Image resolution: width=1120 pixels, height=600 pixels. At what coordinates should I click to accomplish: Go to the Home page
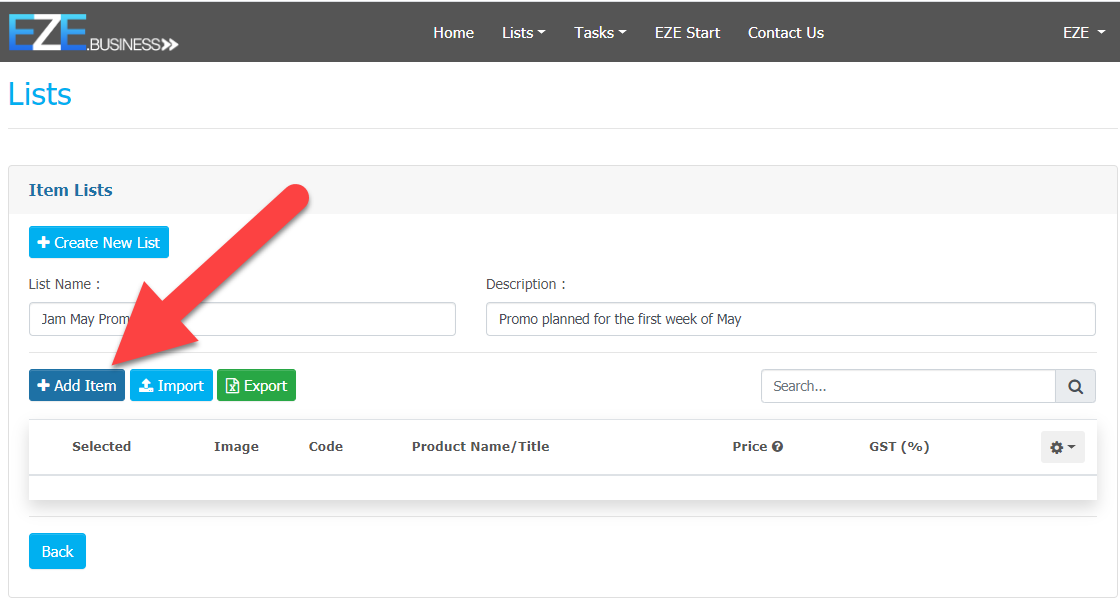(x=453, y=33)
